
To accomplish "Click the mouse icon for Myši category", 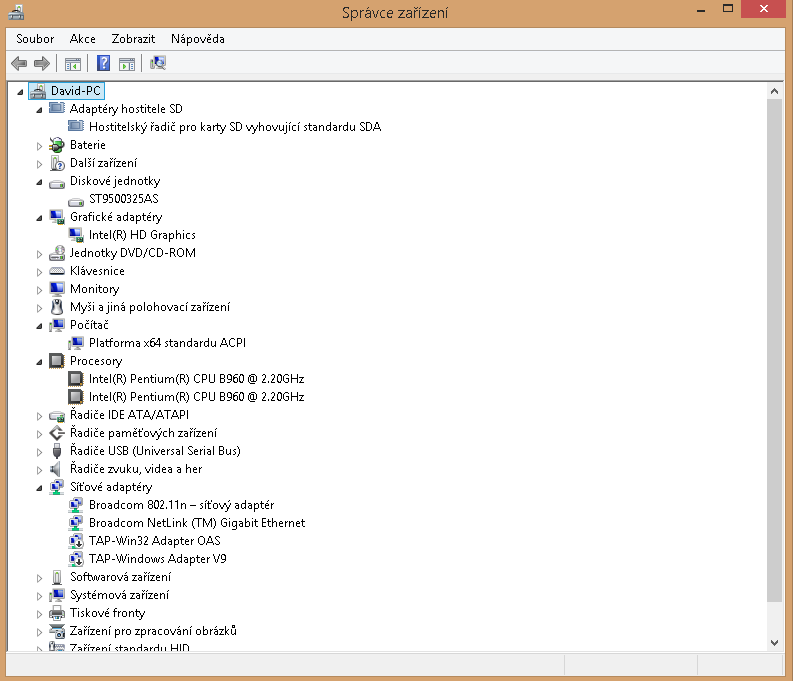I will pos(57,307).
